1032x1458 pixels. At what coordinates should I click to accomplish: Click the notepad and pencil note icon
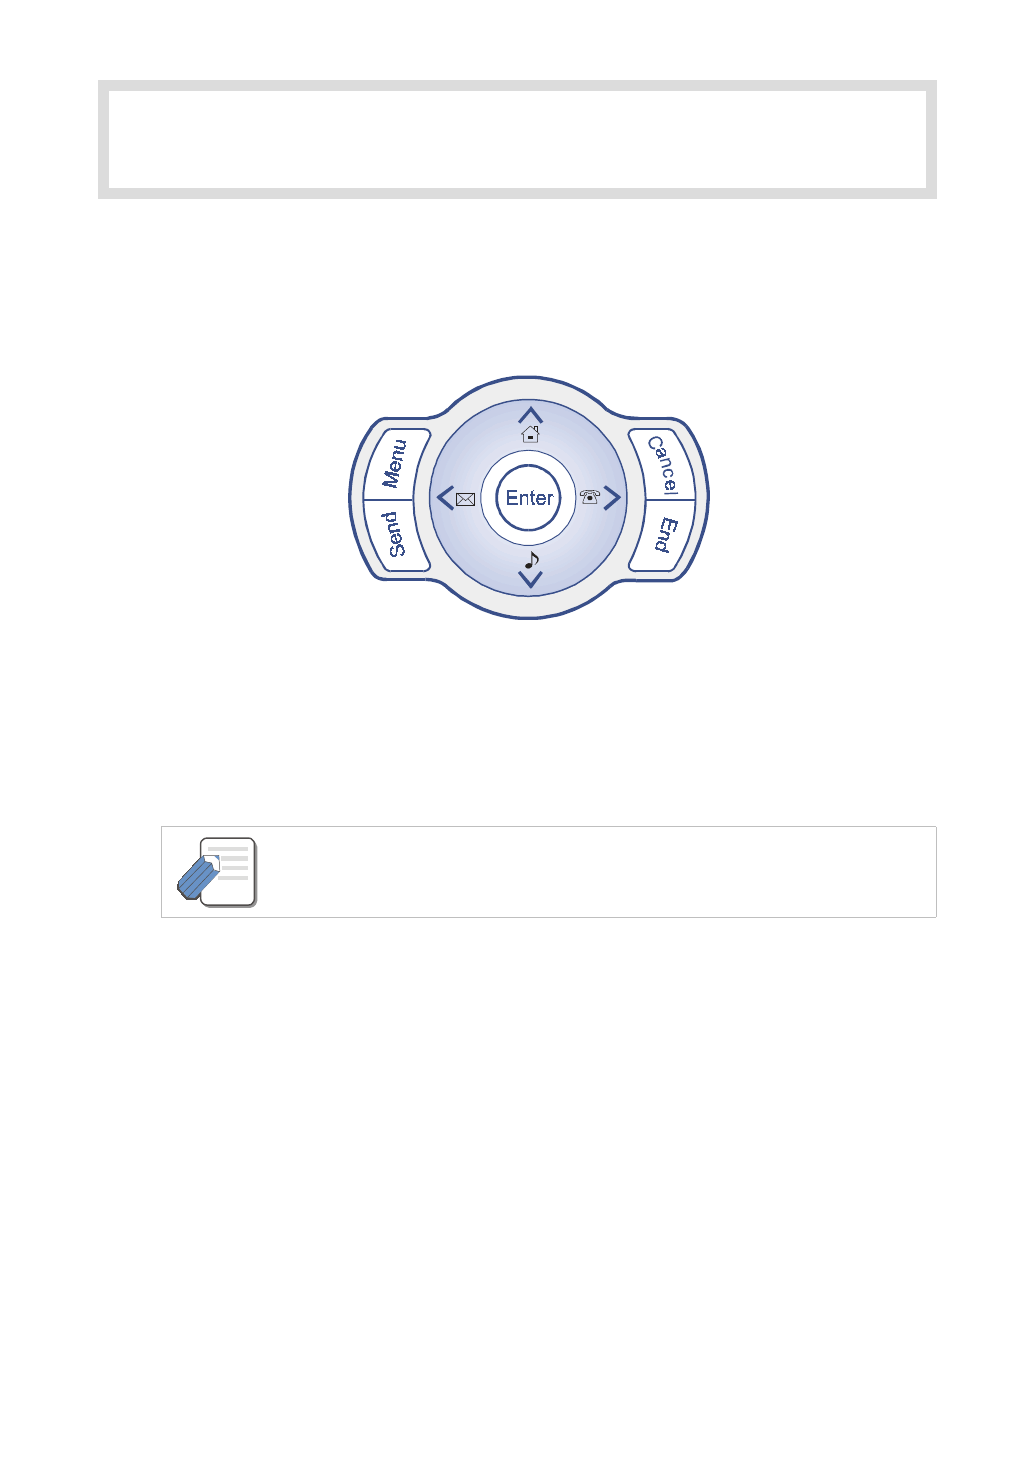217,872
